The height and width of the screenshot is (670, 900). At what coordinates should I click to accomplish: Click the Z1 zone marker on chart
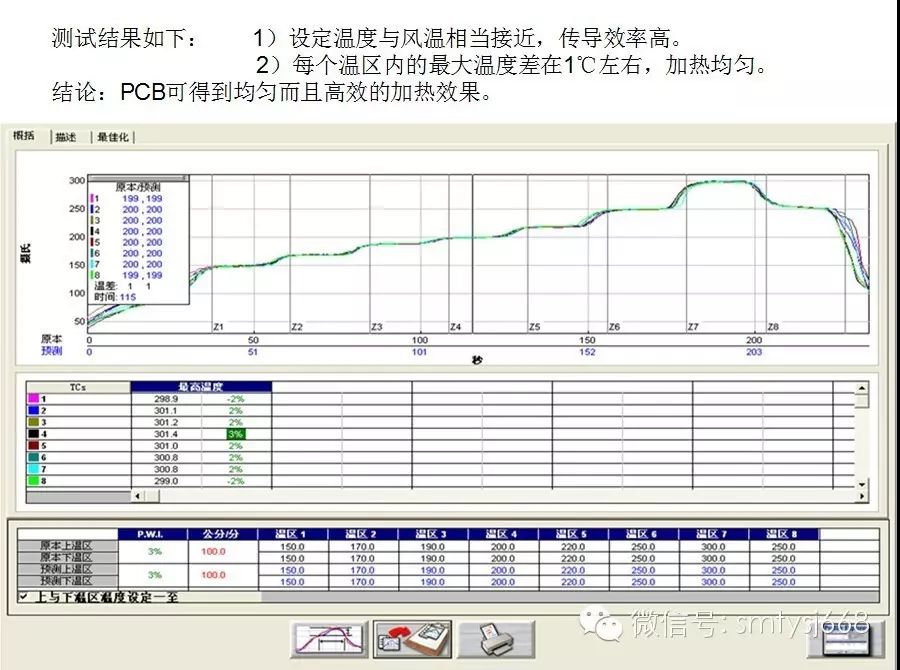point(218,327)
